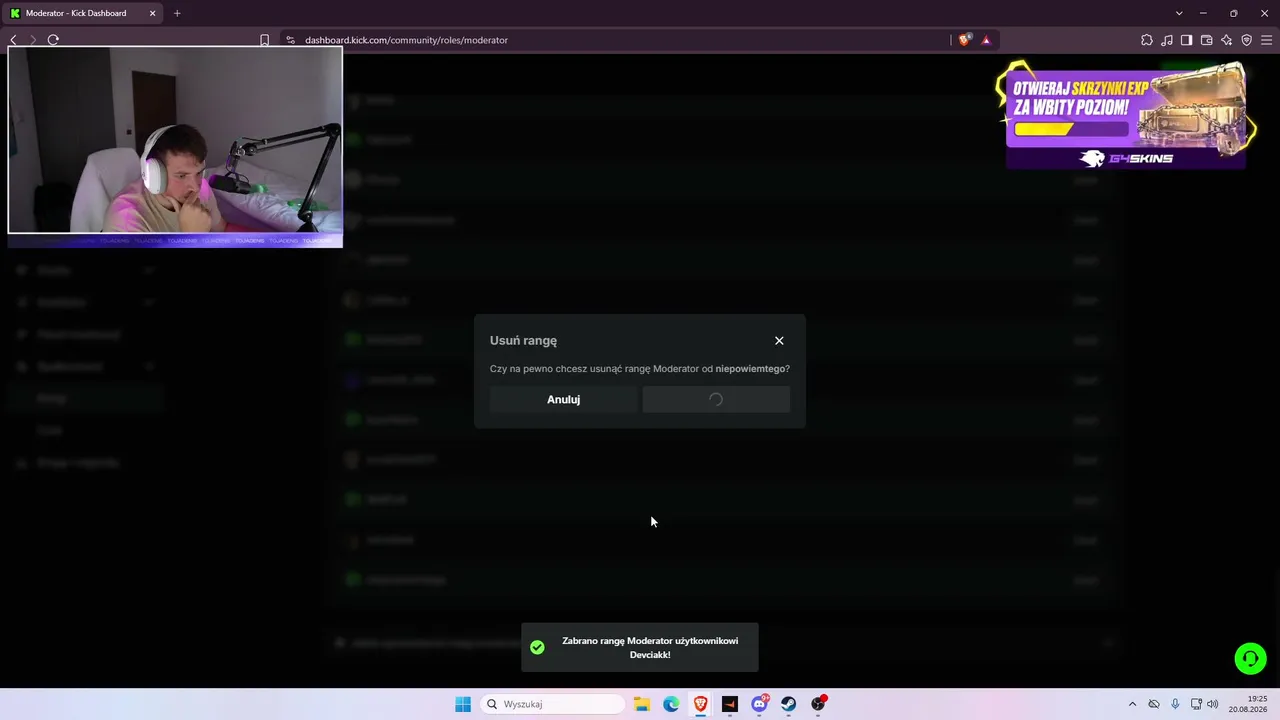Click the site settings icon beside the URL
This screenshot has width=1280, height=720.
point(291,40)
